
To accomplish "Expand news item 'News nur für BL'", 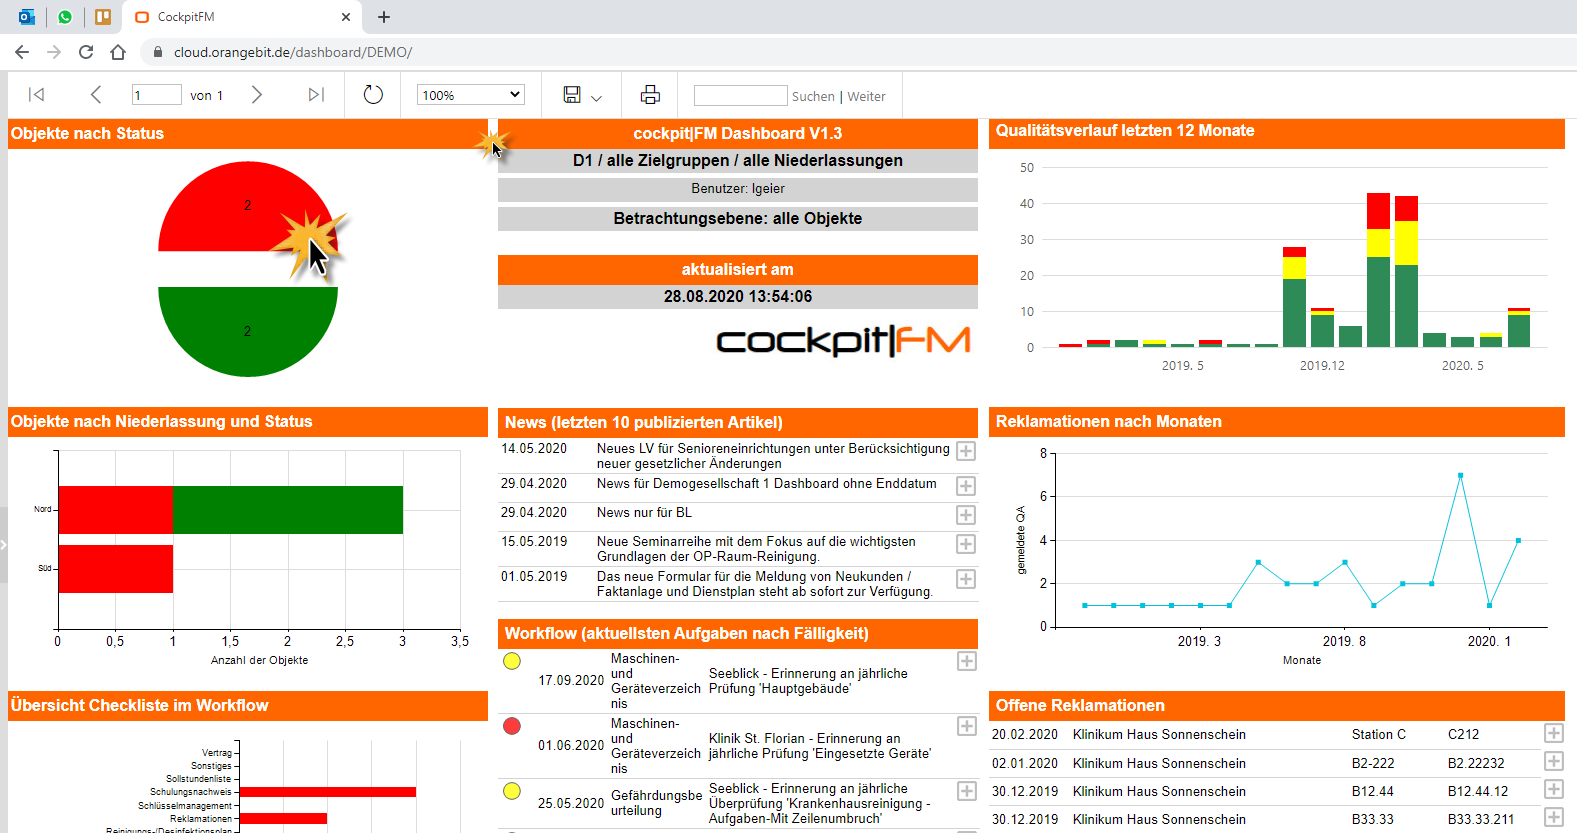I will coord(966,515).
